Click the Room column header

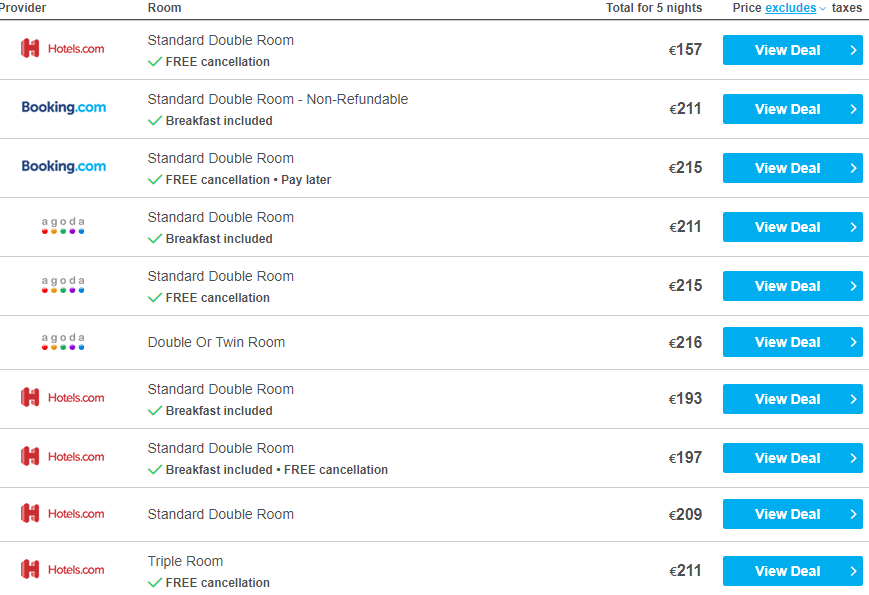[x=165, y=8]
